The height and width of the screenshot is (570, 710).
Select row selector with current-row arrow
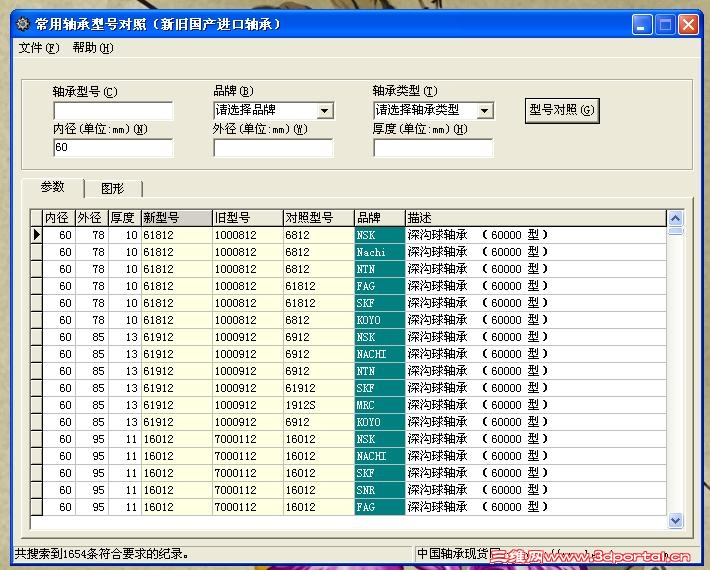[x=36, y=235]
